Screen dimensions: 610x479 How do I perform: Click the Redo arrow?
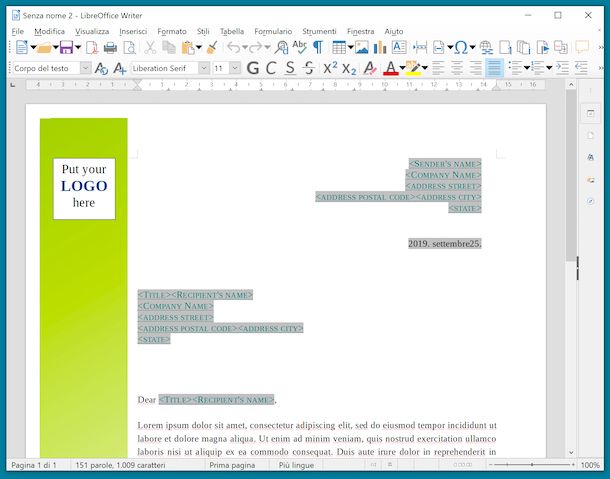pos(256,47)
